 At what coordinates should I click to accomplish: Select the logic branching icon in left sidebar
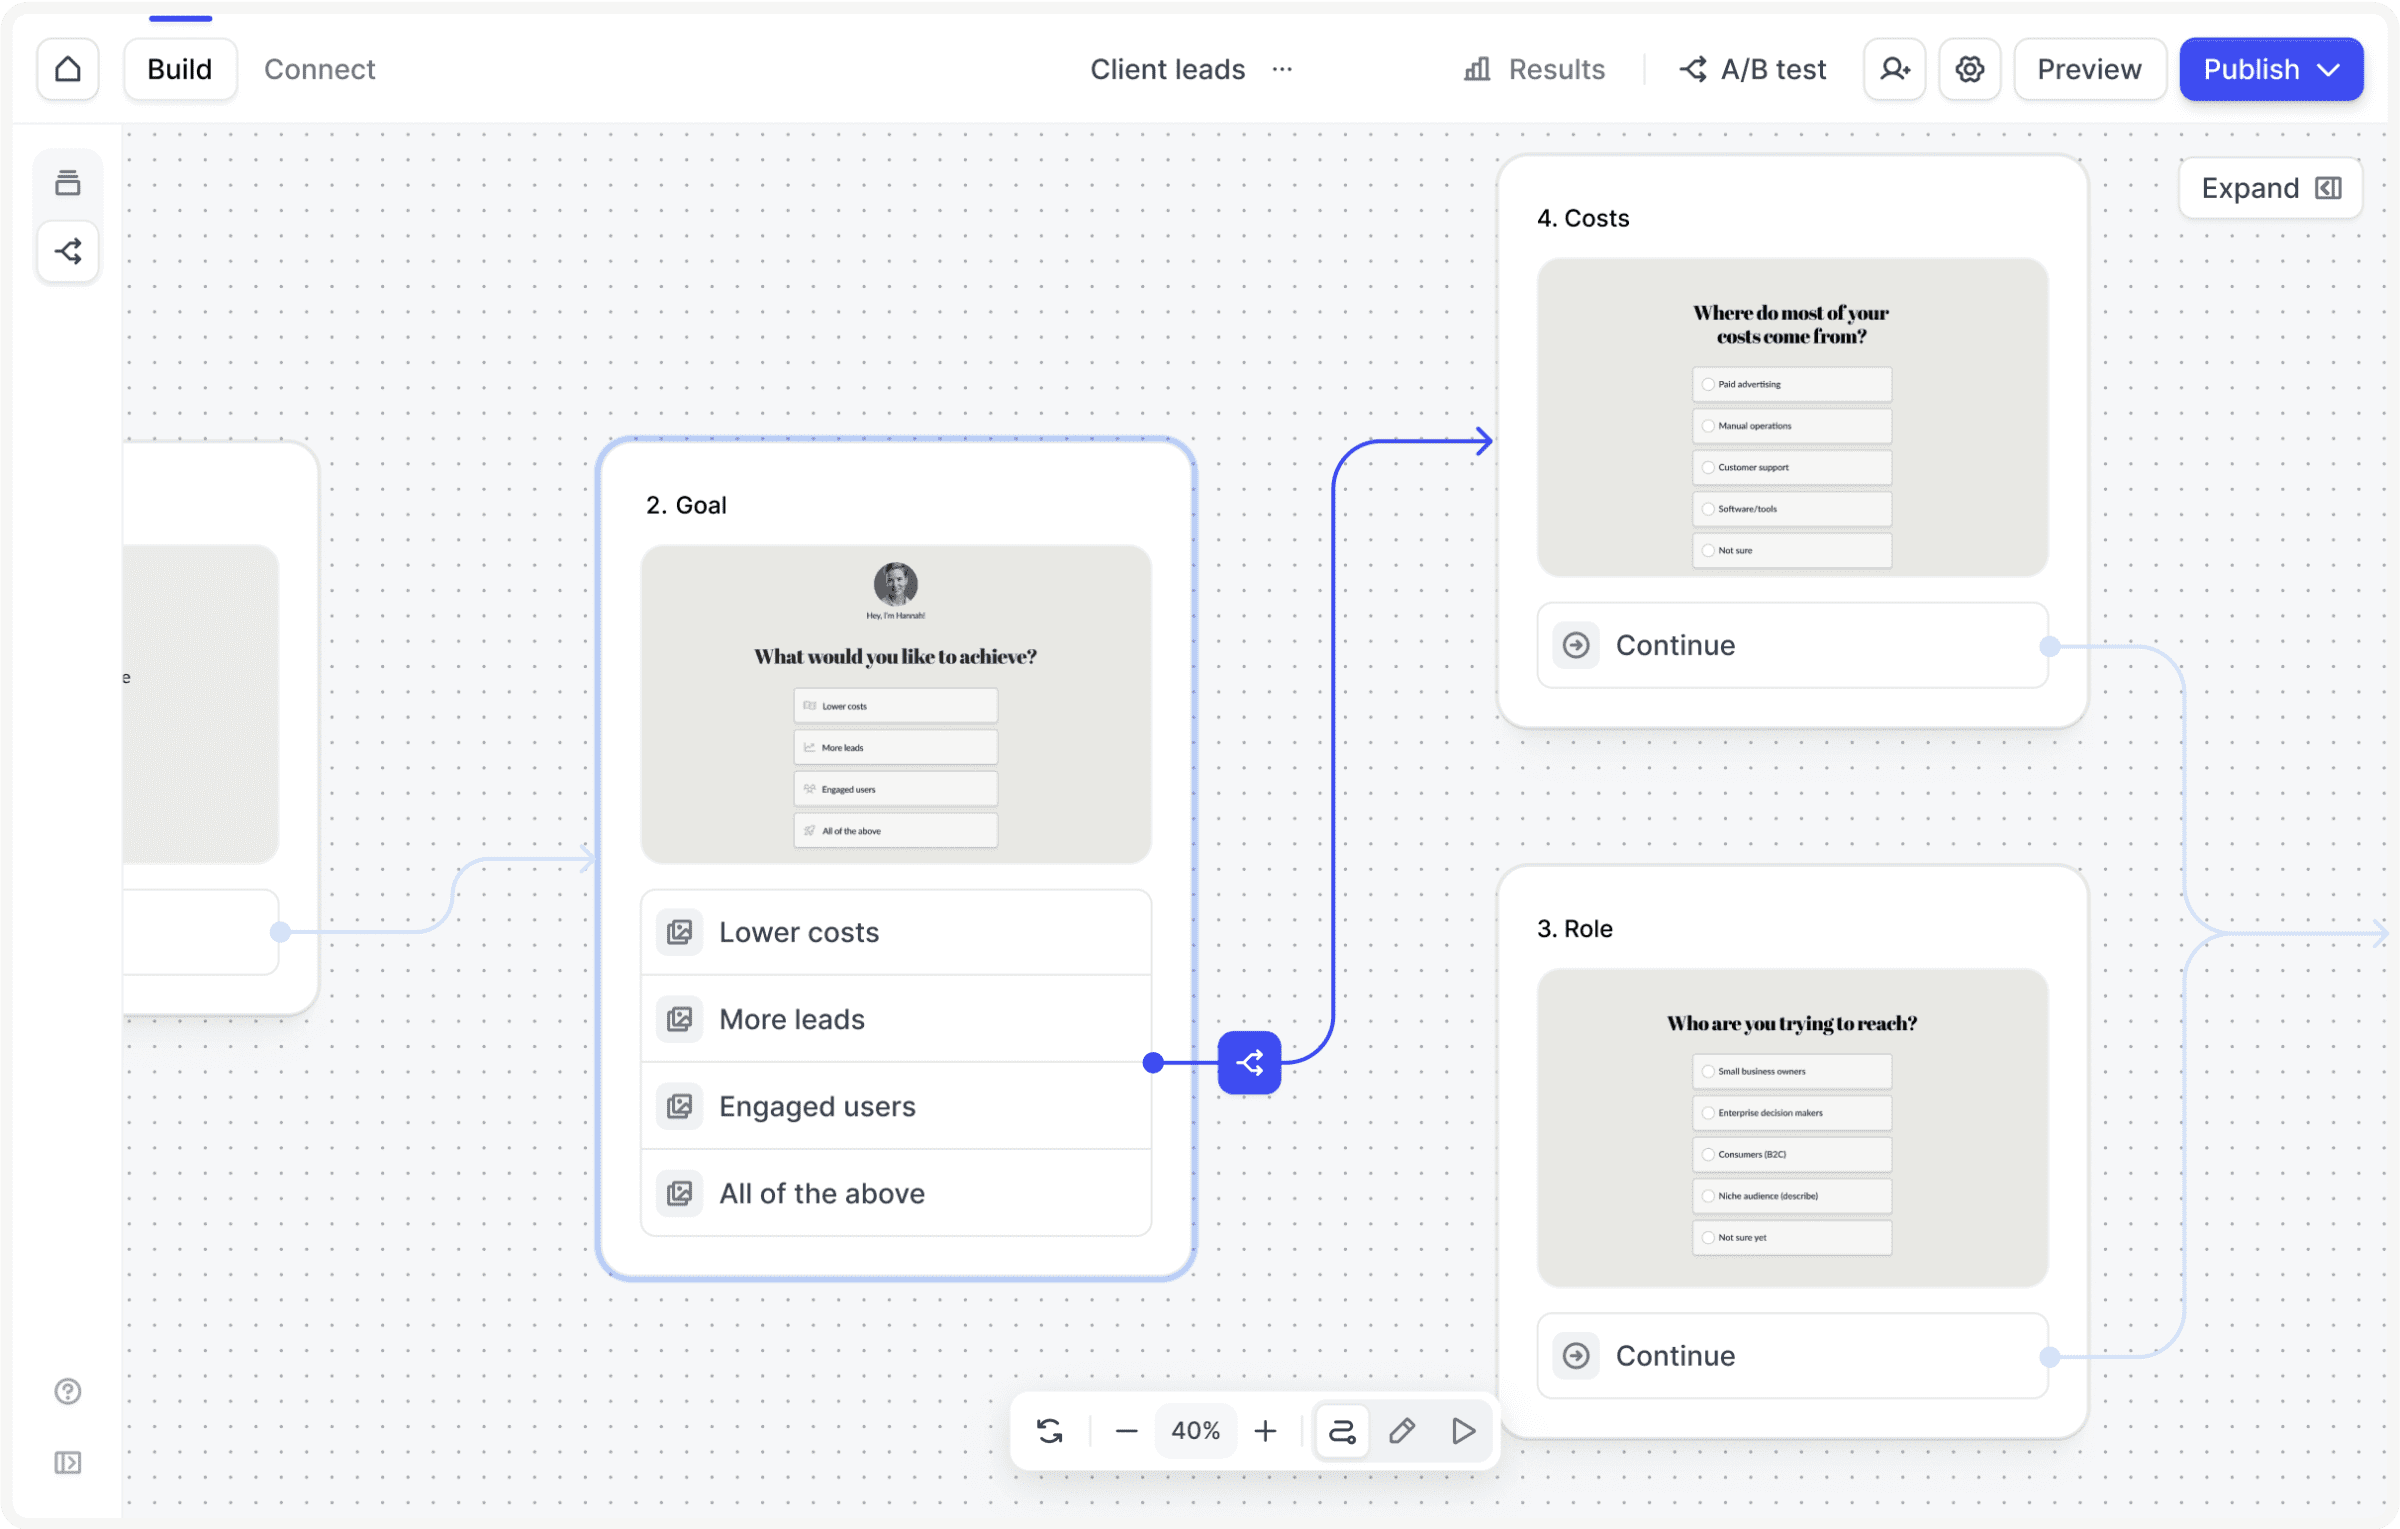pos(68,251)
